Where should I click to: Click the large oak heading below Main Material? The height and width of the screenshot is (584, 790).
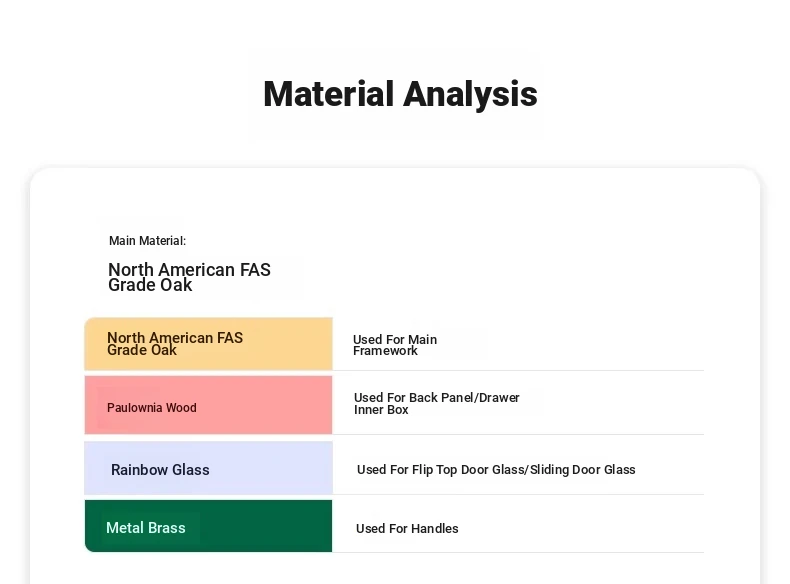(189, 277)
